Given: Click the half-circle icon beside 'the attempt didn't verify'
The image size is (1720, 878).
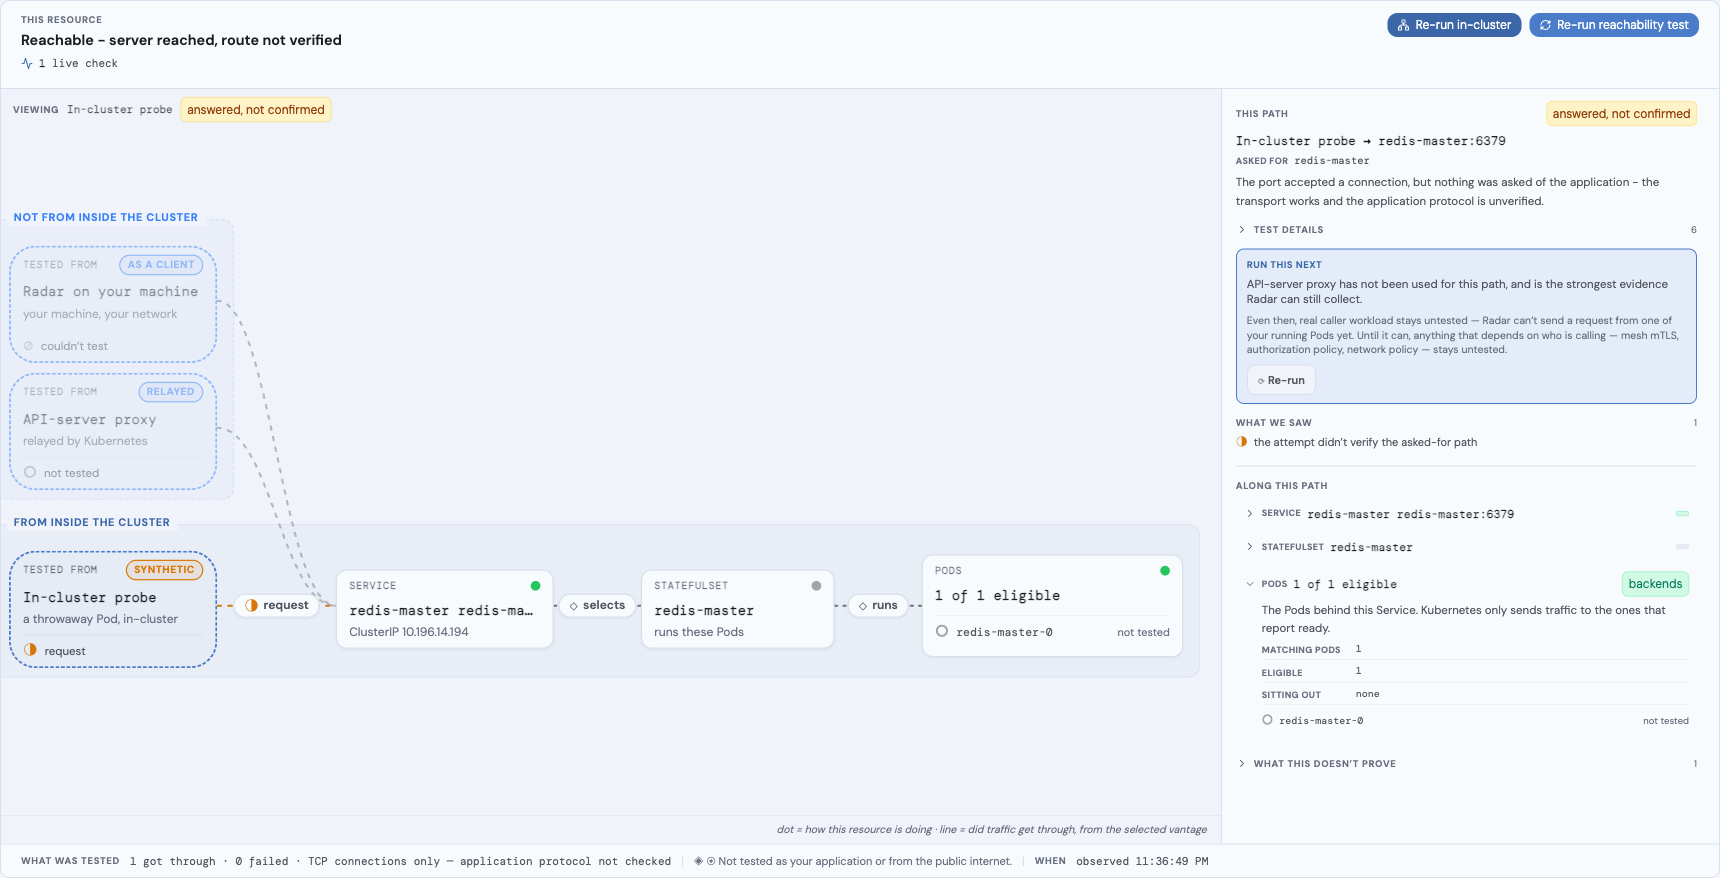Looking at the screenshot, I should click(x=1242, y=442).
